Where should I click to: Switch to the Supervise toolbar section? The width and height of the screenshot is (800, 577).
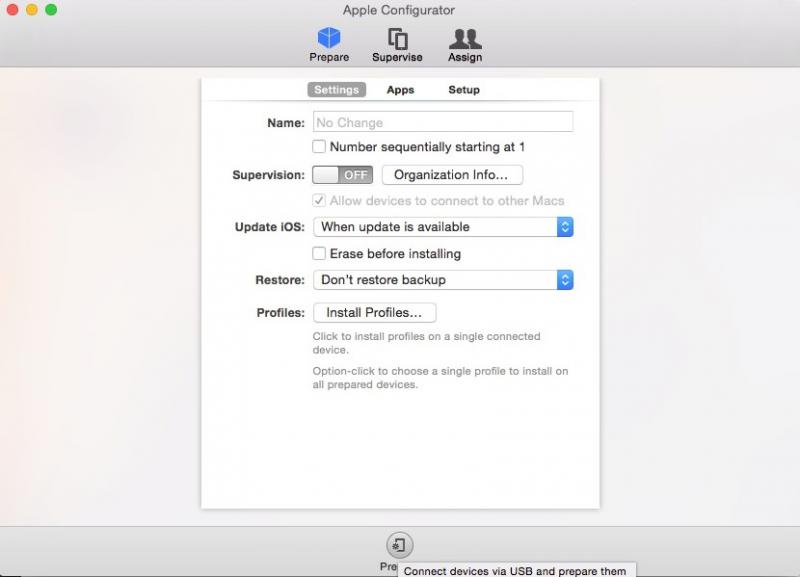[x=397, y=45]
